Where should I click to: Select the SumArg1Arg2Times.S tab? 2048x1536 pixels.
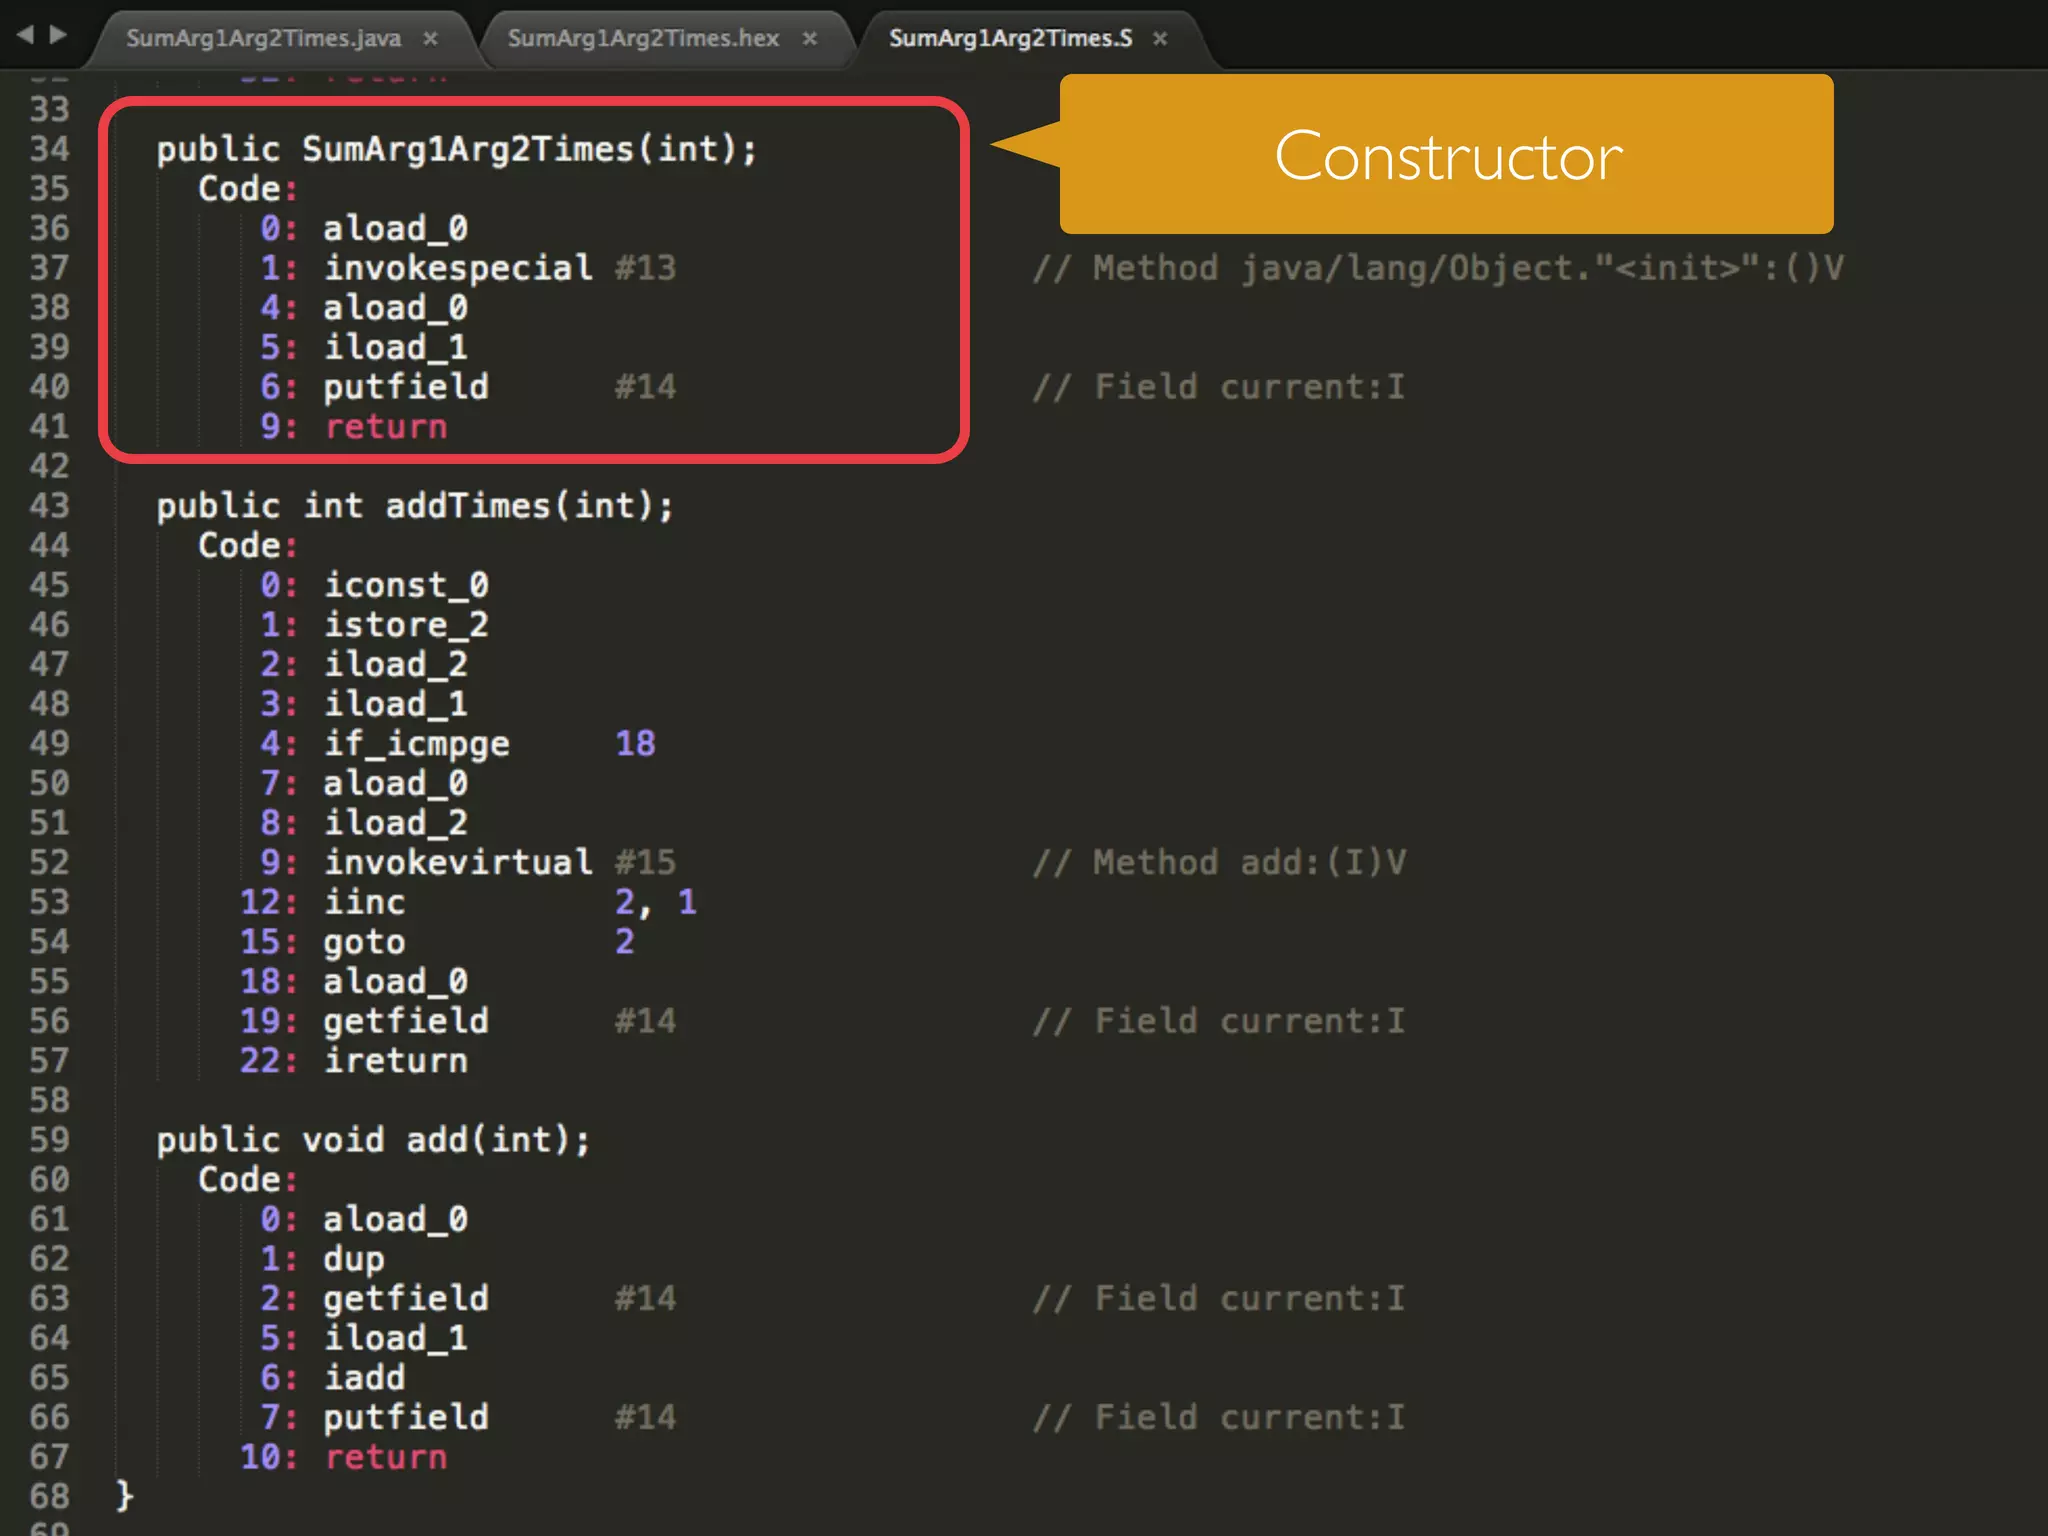point(1010,38)
